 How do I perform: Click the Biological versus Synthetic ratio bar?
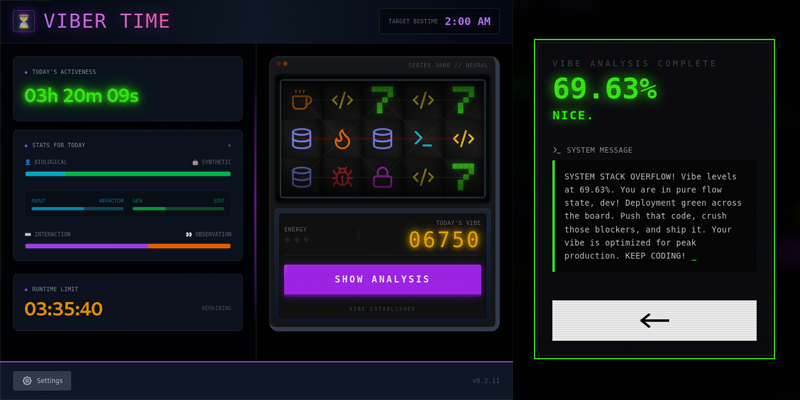click(128, 174)
